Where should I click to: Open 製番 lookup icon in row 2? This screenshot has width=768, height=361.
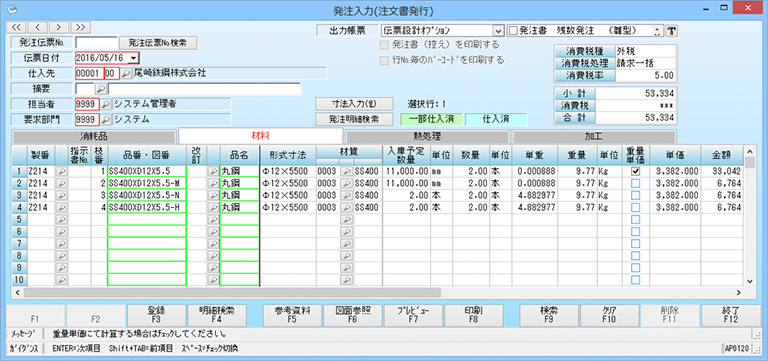click(x=62, y=183)
